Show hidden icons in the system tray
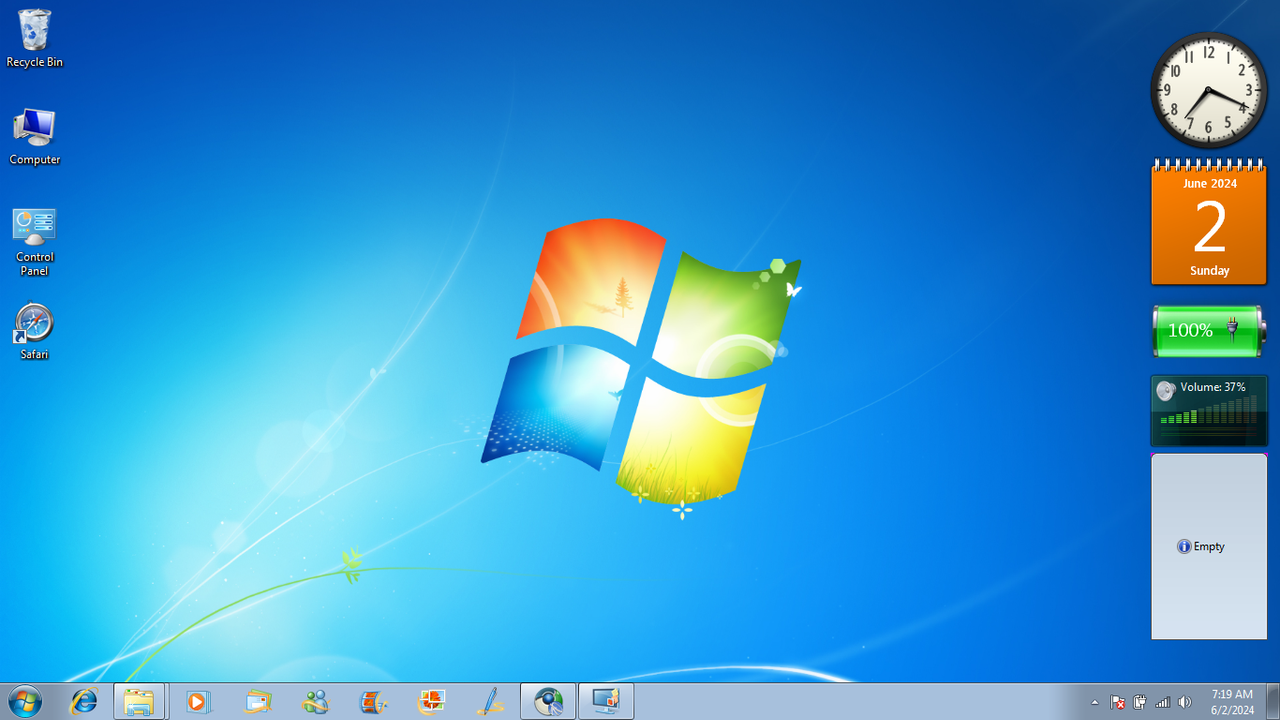 coord(1094,702)
